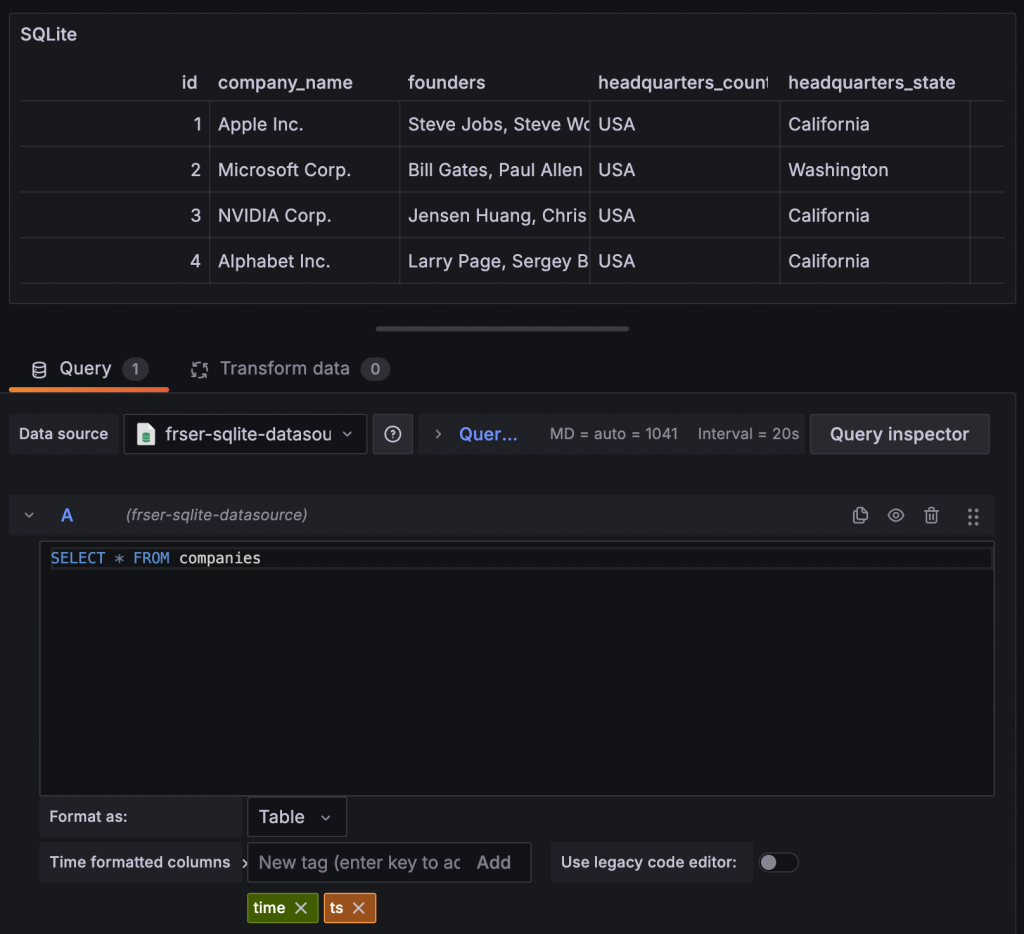Click the Bill Gates, Paul Allen cell
This screenshot has height=934, width=1024.
tap(495, 170)
